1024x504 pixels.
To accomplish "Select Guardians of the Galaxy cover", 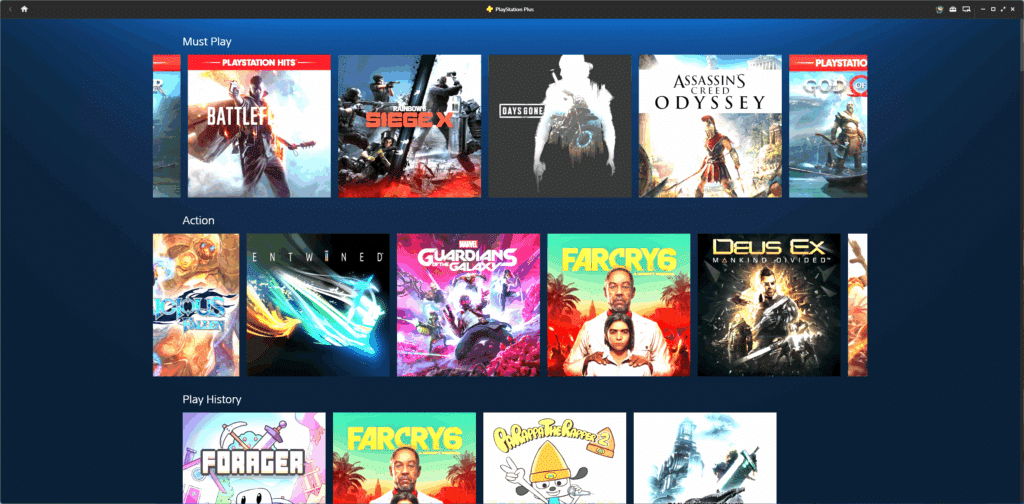I will pos(468,305).
